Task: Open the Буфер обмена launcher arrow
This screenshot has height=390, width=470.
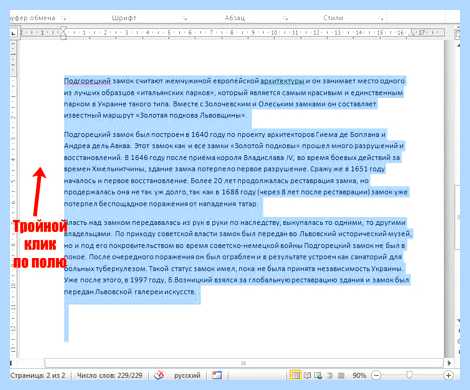Action: [64, 19]
